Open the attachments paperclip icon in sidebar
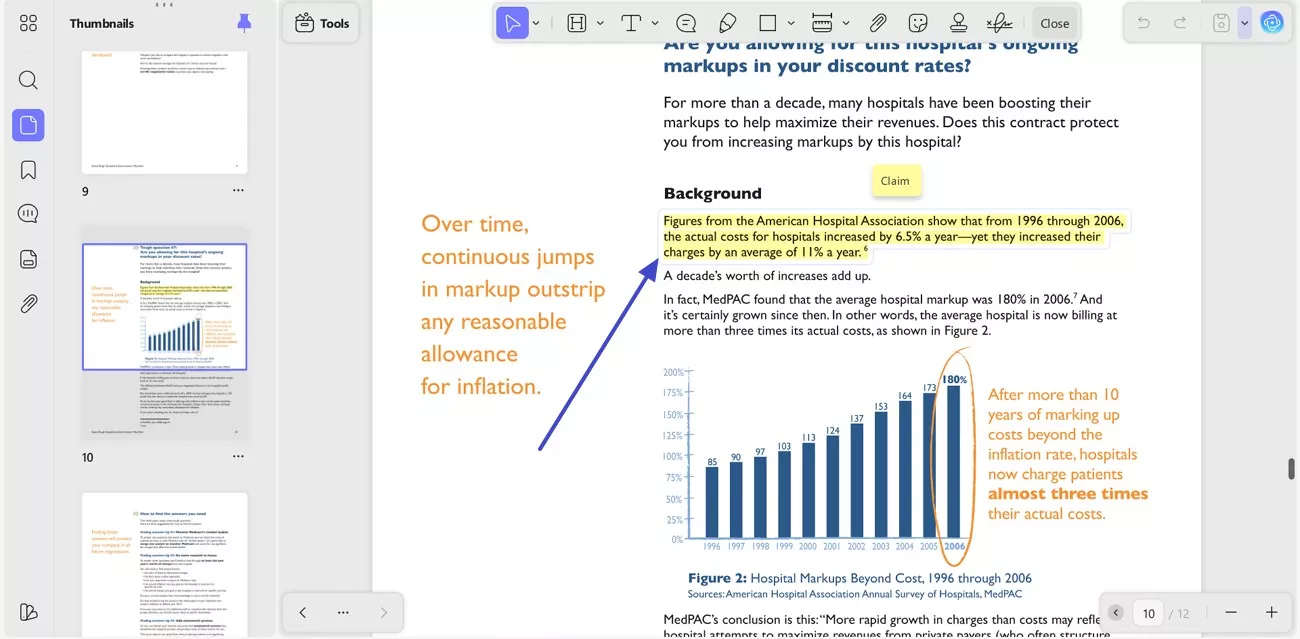Image resolution: width=1300 pixels, height=639 pixels. pos(28,304)
